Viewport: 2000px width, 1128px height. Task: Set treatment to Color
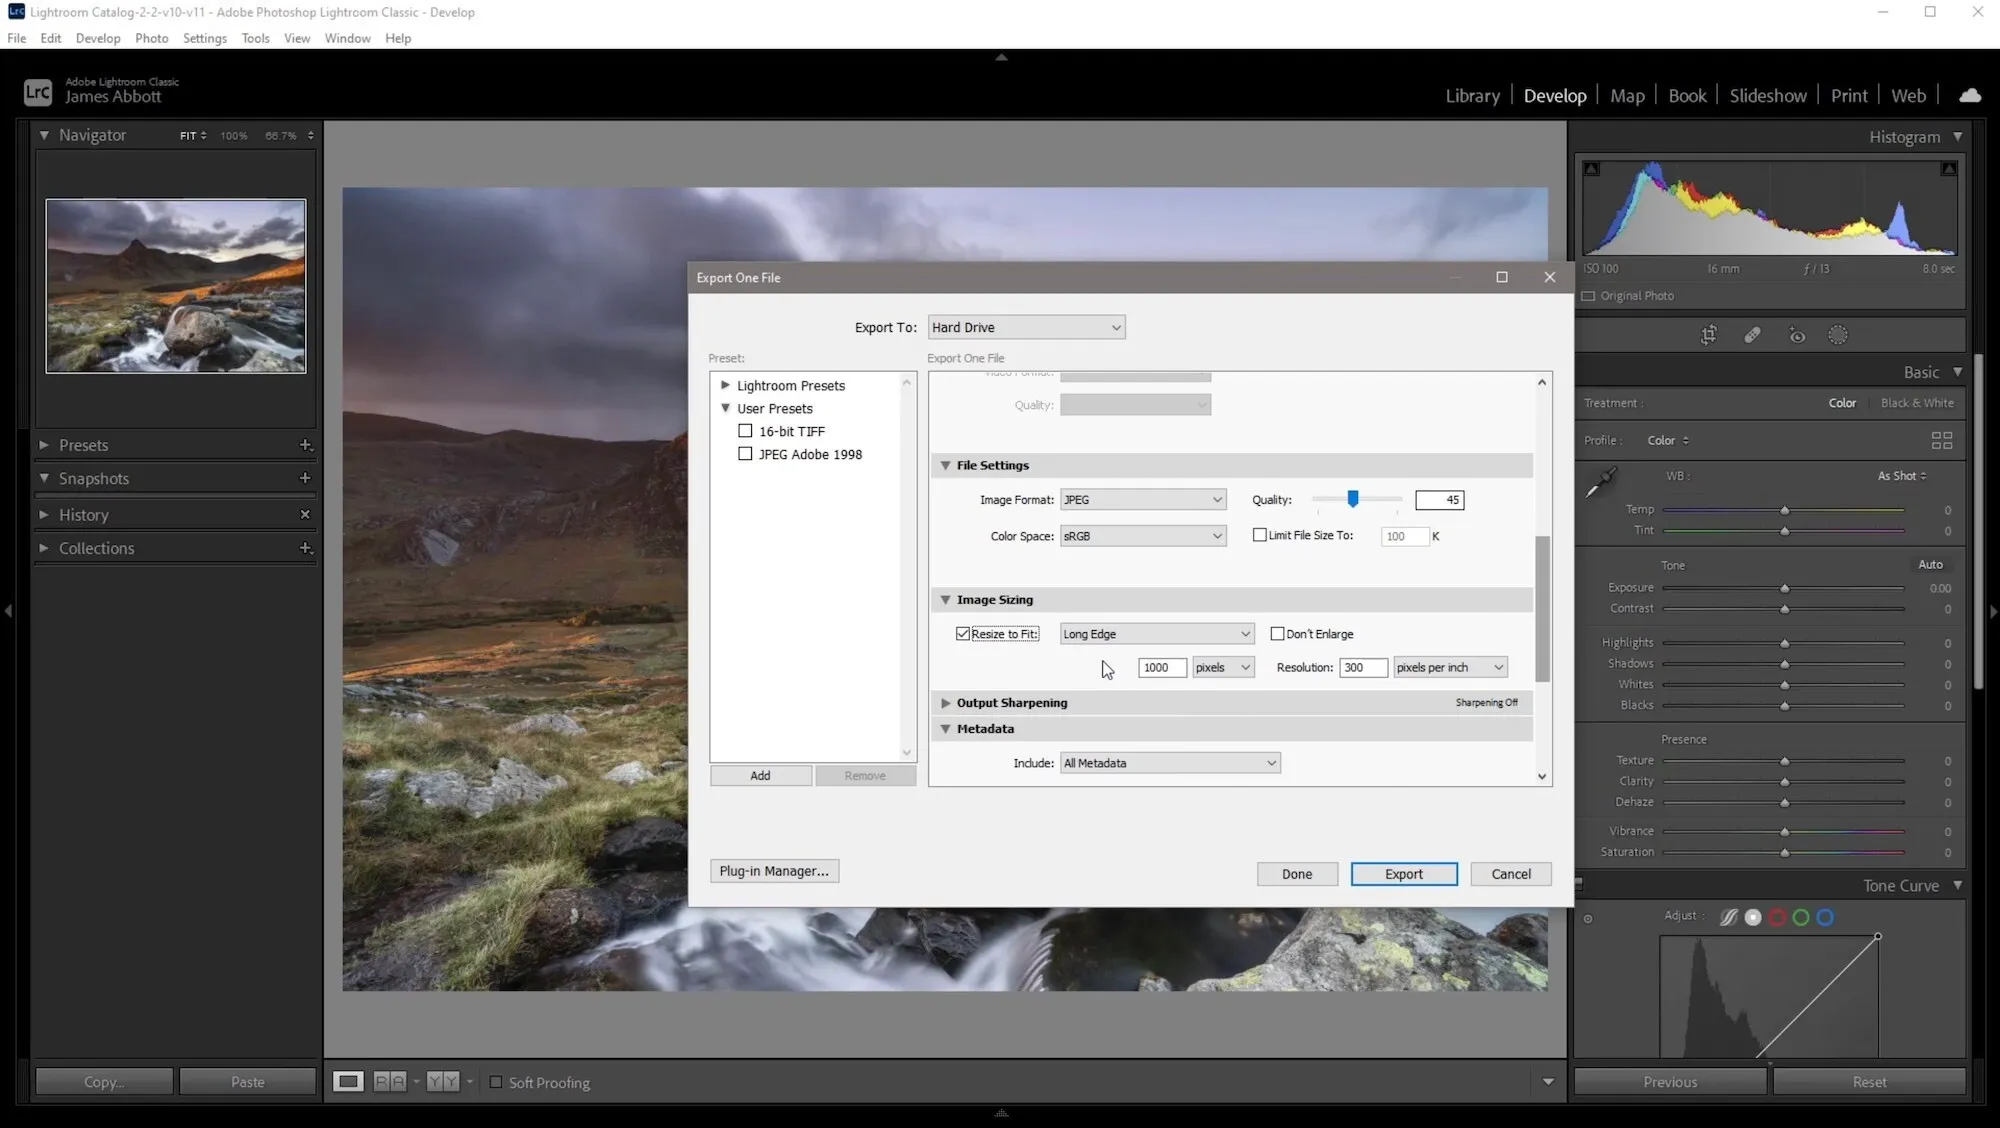1842,403
